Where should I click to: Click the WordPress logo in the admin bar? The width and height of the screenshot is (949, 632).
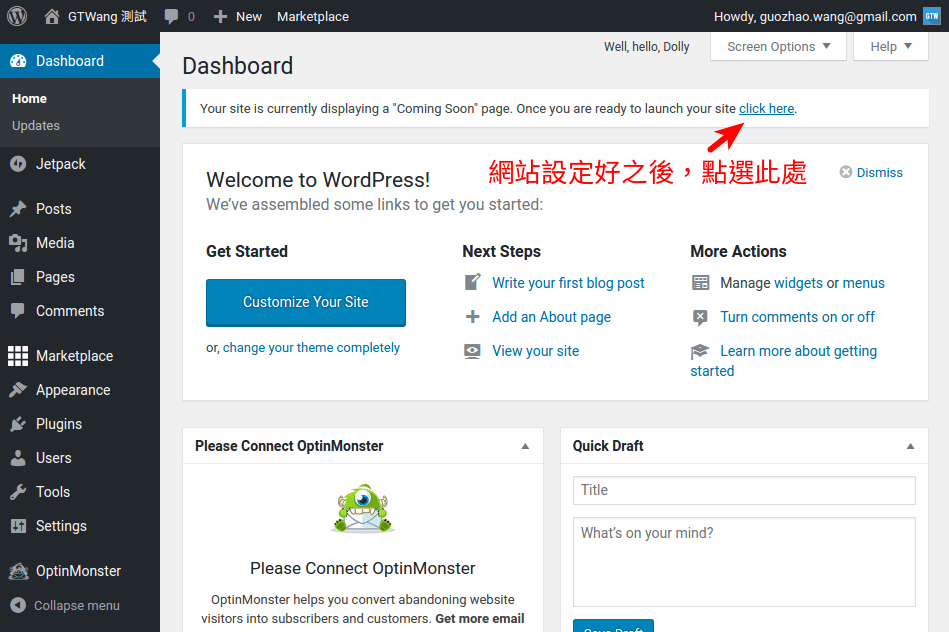(16, 16)
